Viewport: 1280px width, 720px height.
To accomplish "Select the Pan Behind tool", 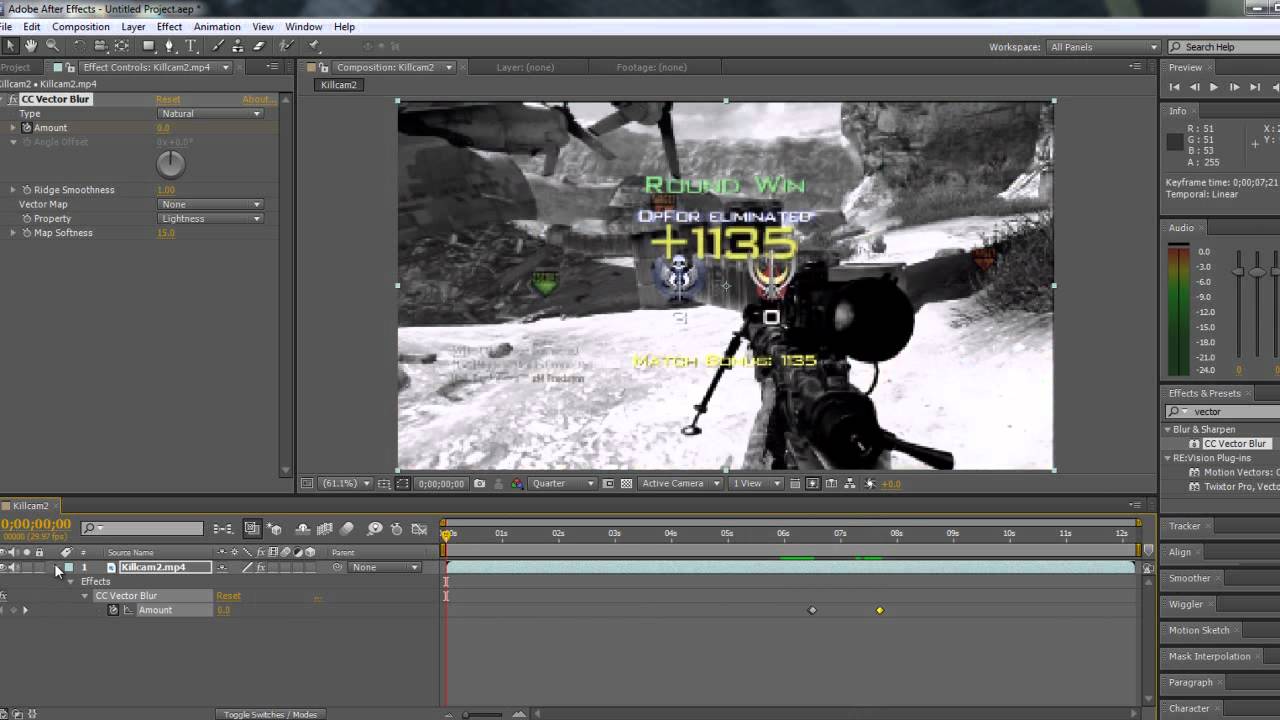I will coord(122,46).
